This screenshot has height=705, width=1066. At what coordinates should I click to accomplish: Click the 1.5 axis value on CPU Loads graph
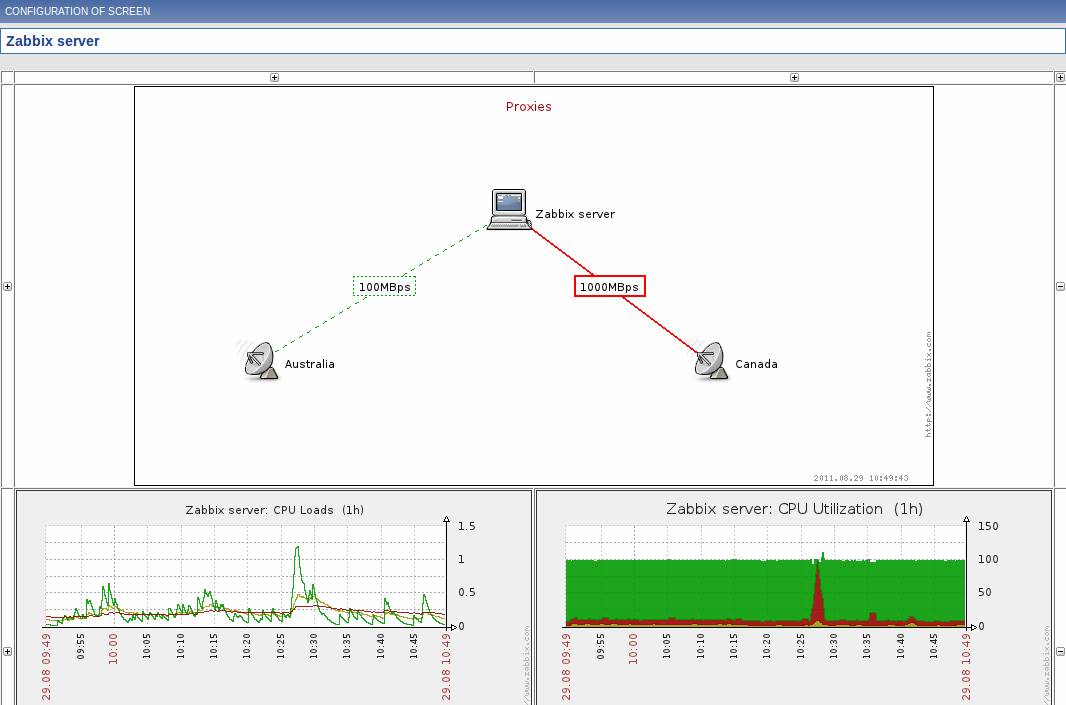[x=466, y=526]
